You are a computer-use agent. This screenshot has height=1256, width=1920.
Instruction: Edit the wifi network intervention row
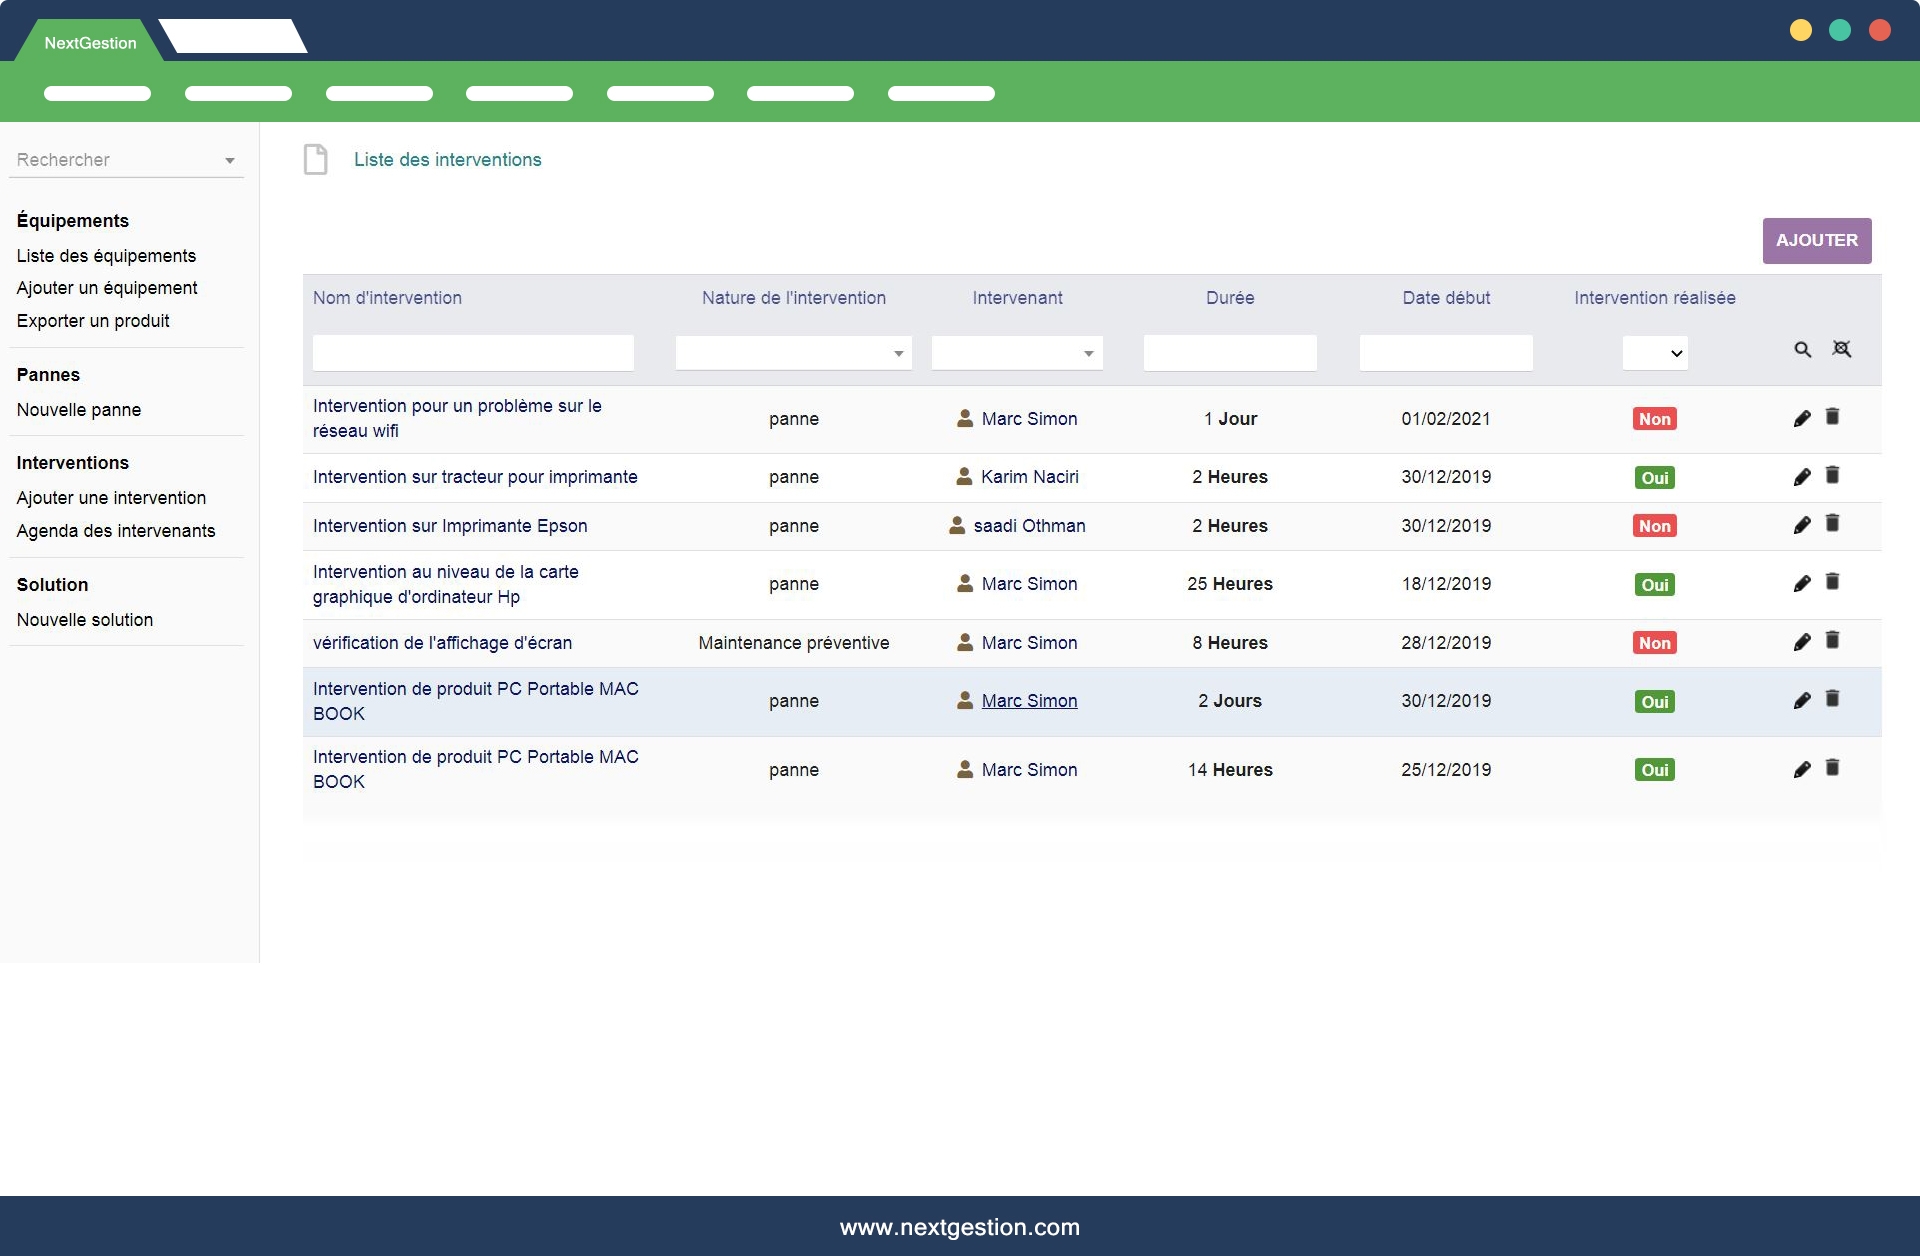pyautogui.click(x=1802, y=419)
